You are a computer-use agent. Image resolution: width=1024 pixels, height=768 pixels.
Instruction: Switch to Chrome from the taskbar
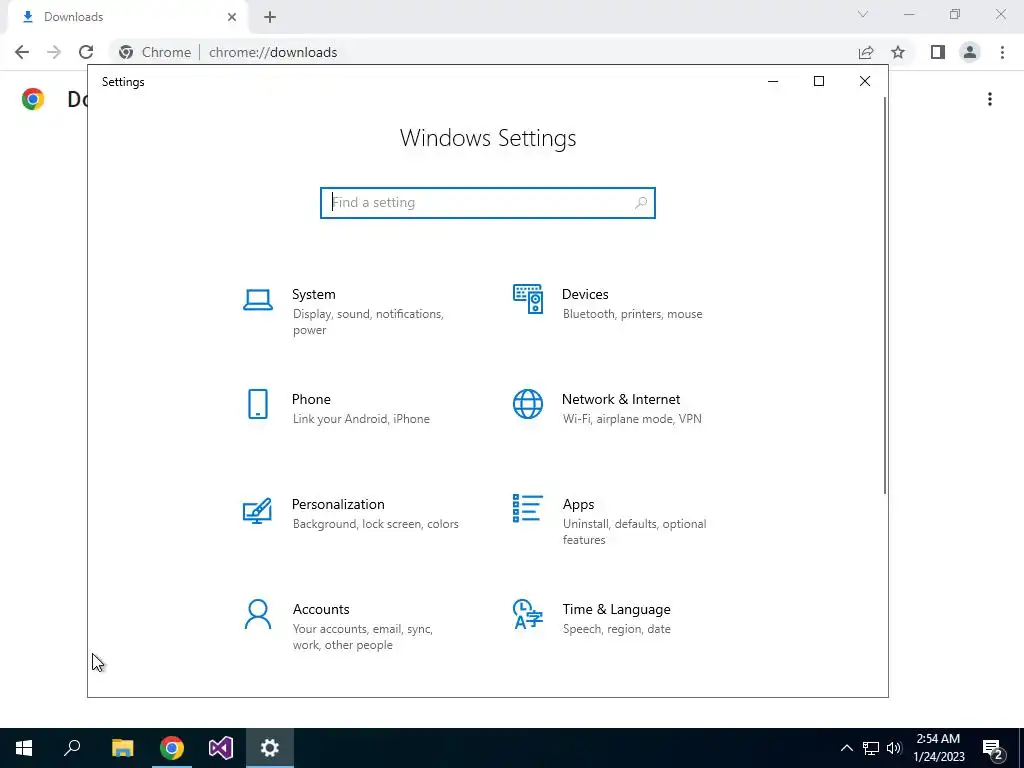coord(172,748)
